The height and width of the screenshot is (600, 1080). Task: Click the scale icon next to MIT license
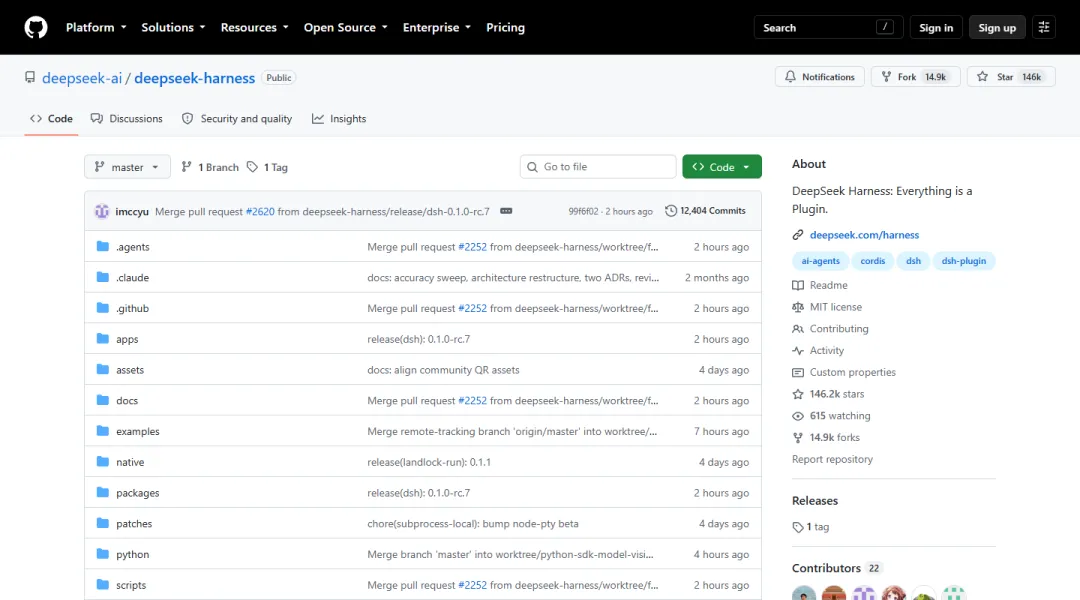798,307
